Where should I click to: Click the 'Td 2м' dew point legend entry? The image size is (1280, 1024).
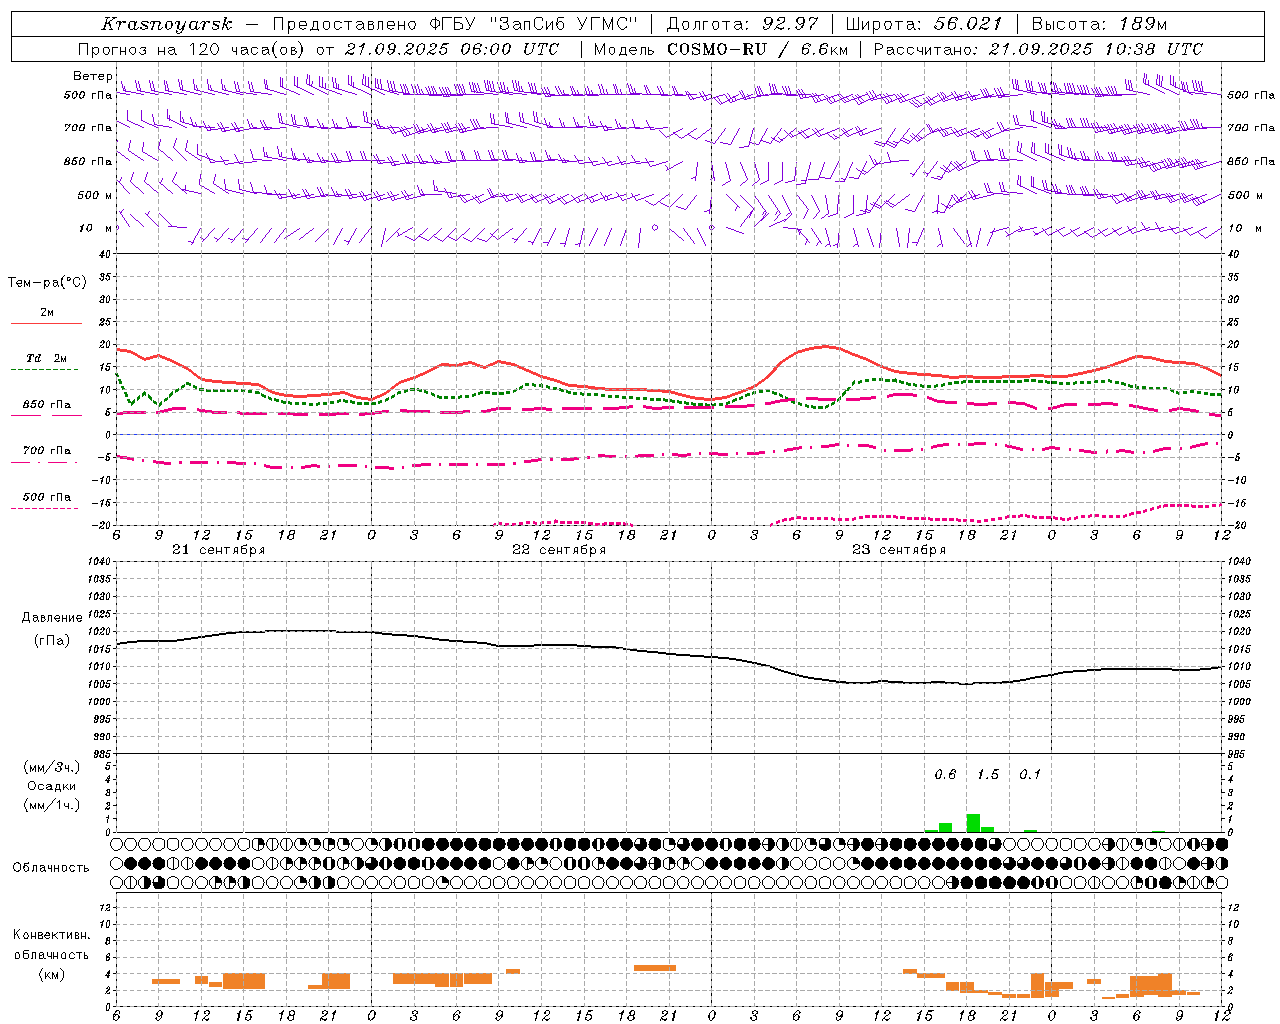click(47, 358)
